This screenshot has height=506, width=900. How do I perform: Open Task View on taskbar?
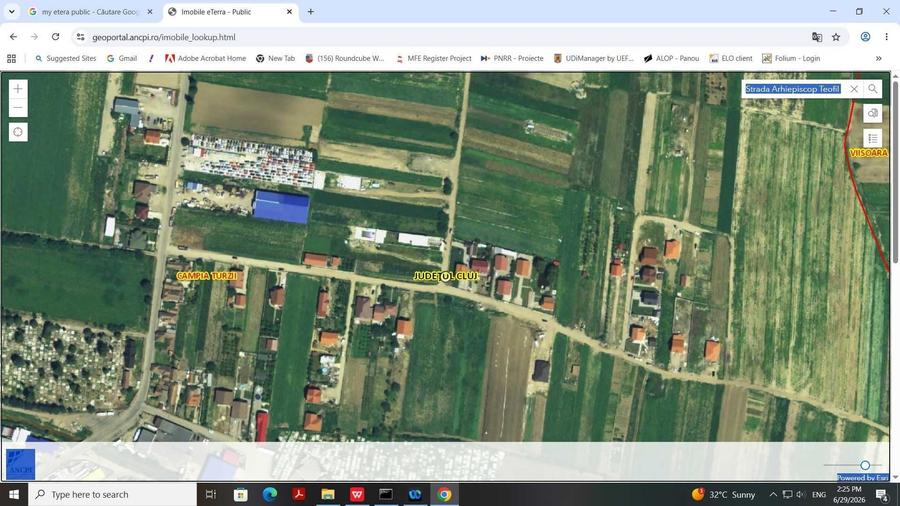tap(211, 494)
